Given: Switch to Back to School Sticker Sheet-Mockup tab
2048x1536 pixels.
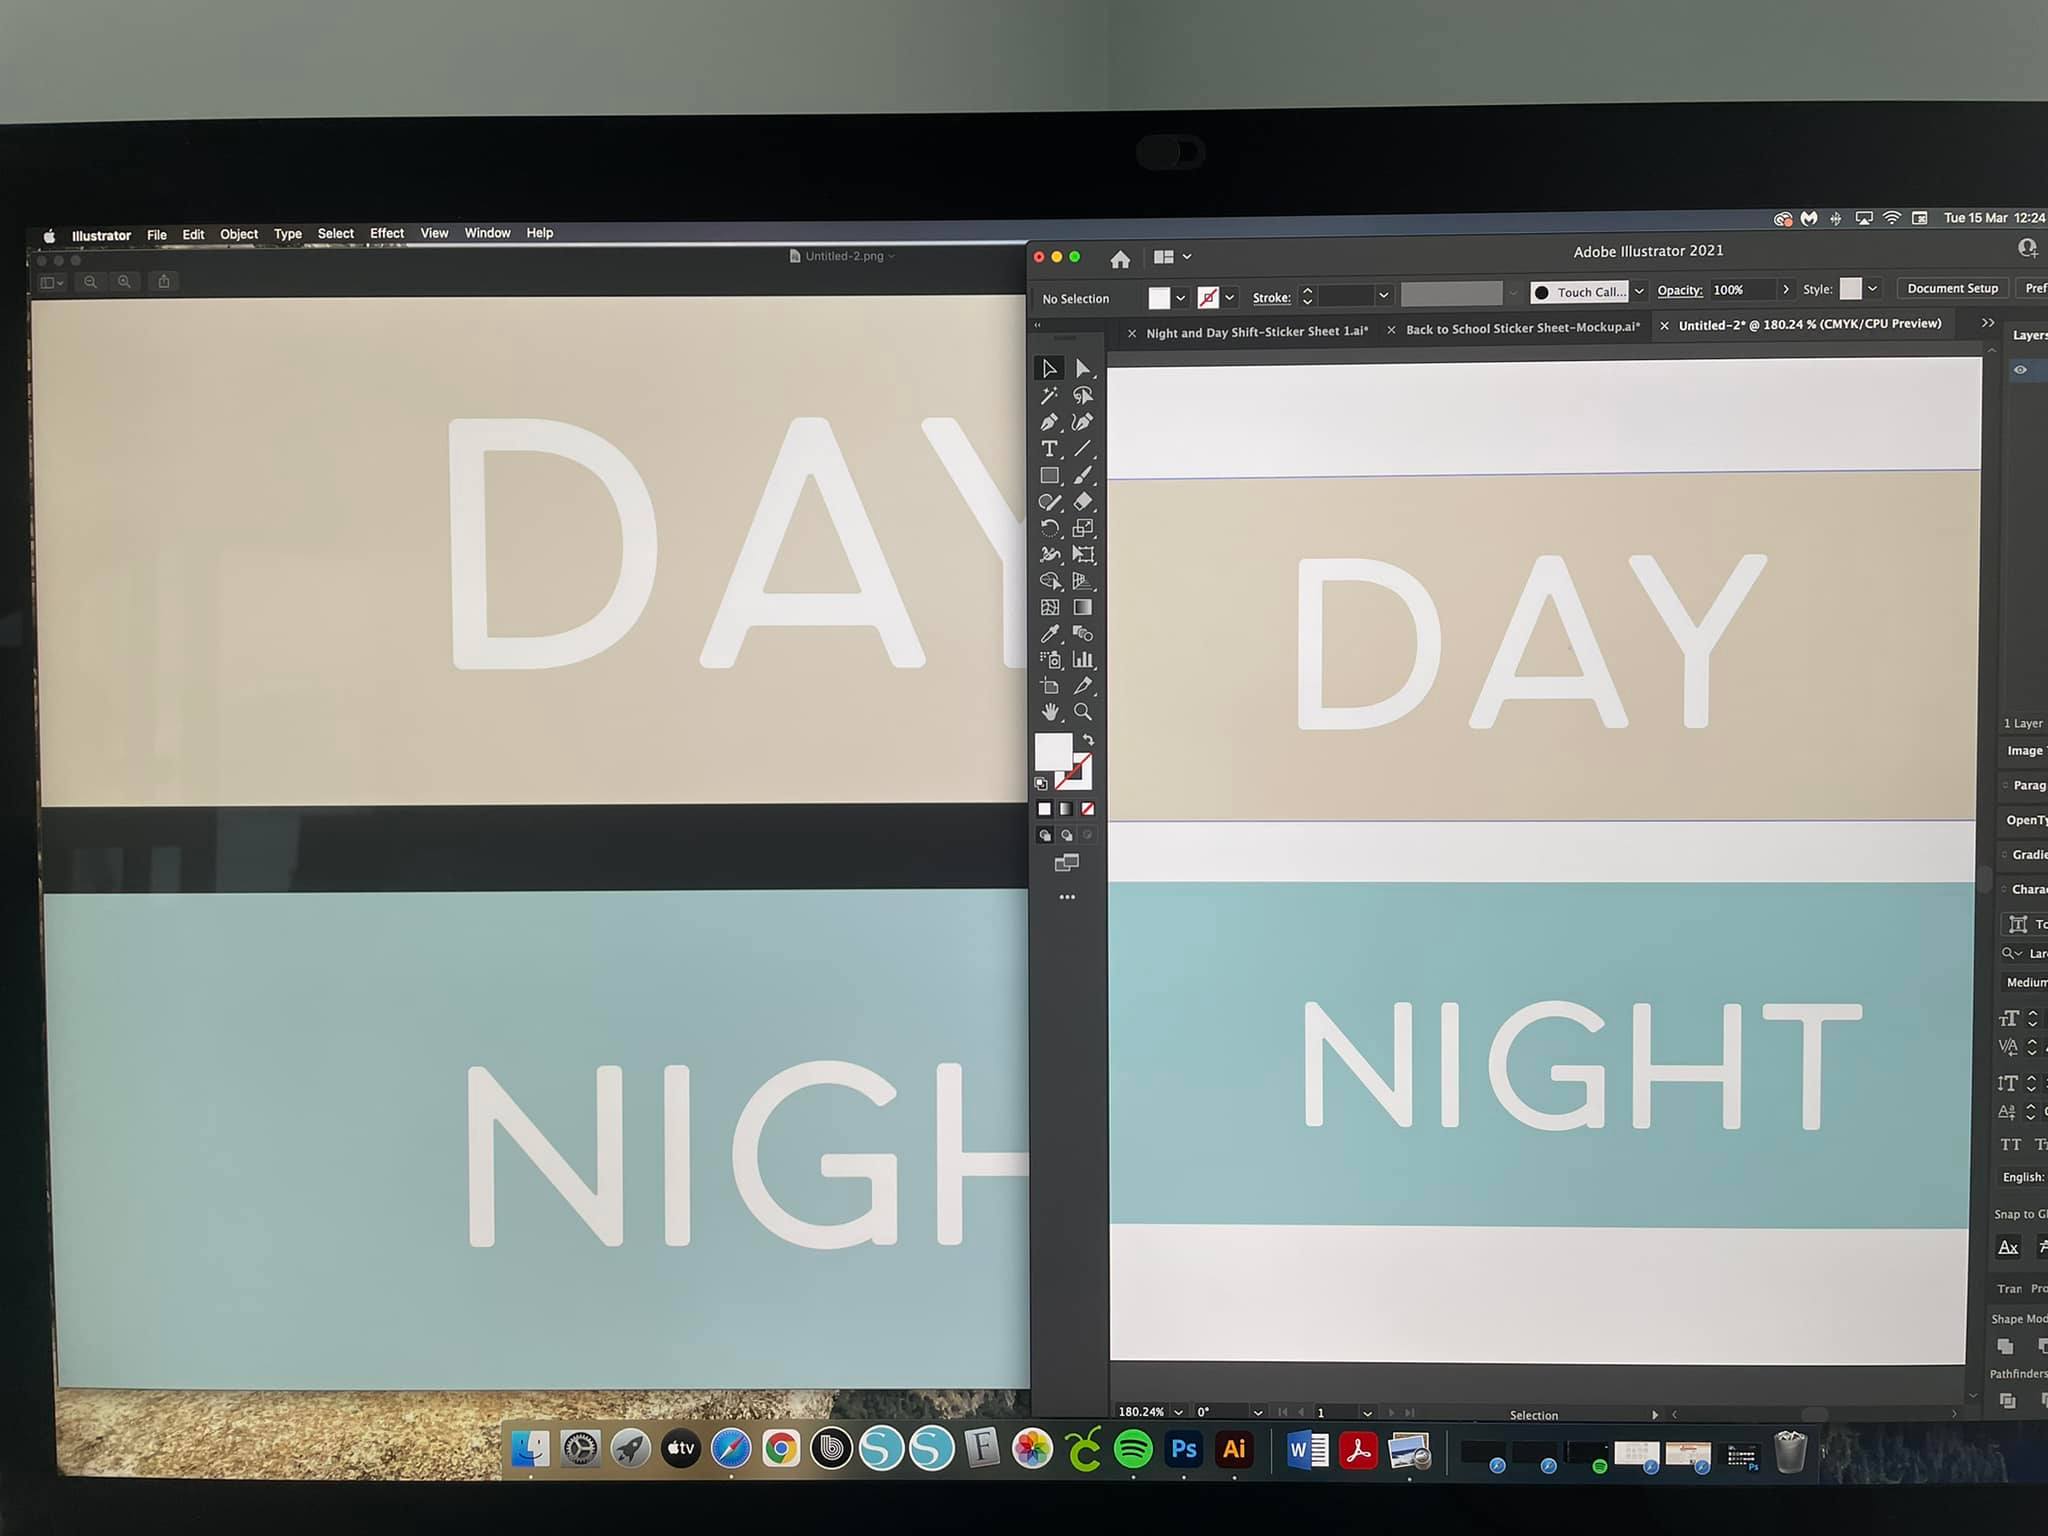Looking at the screenshot, I should click(x=1523, y=328).
